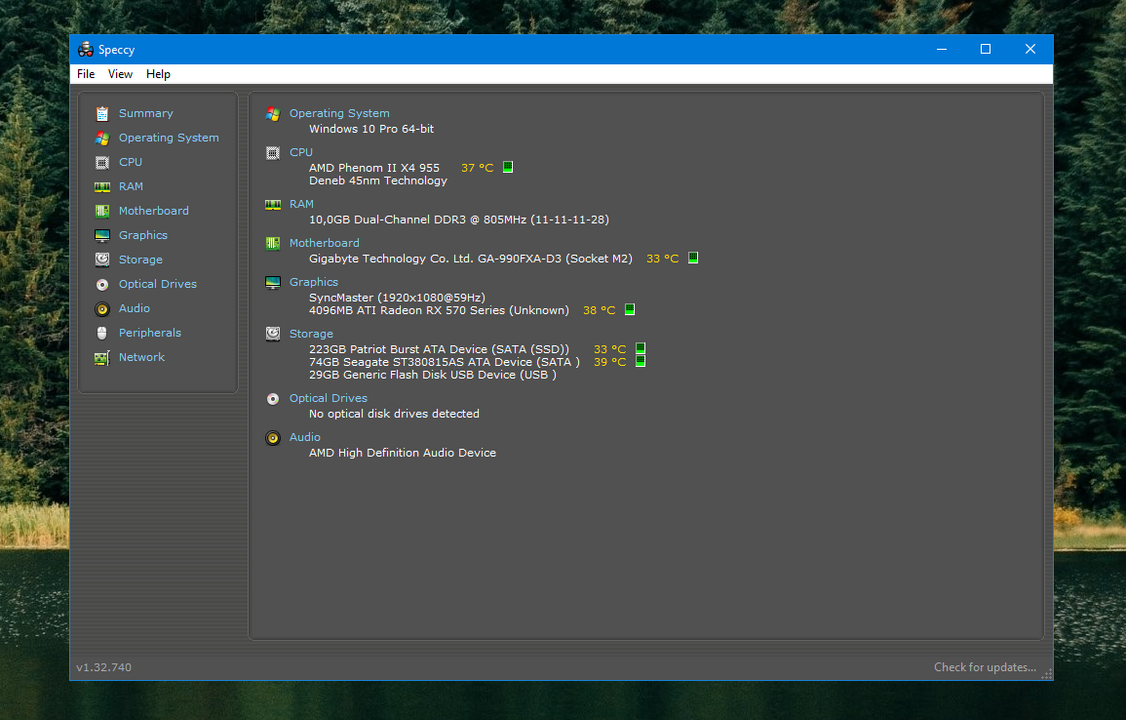Click the Motherboard icon in sidebar
Screen dimensions: 1126x720
coord(102,211)
